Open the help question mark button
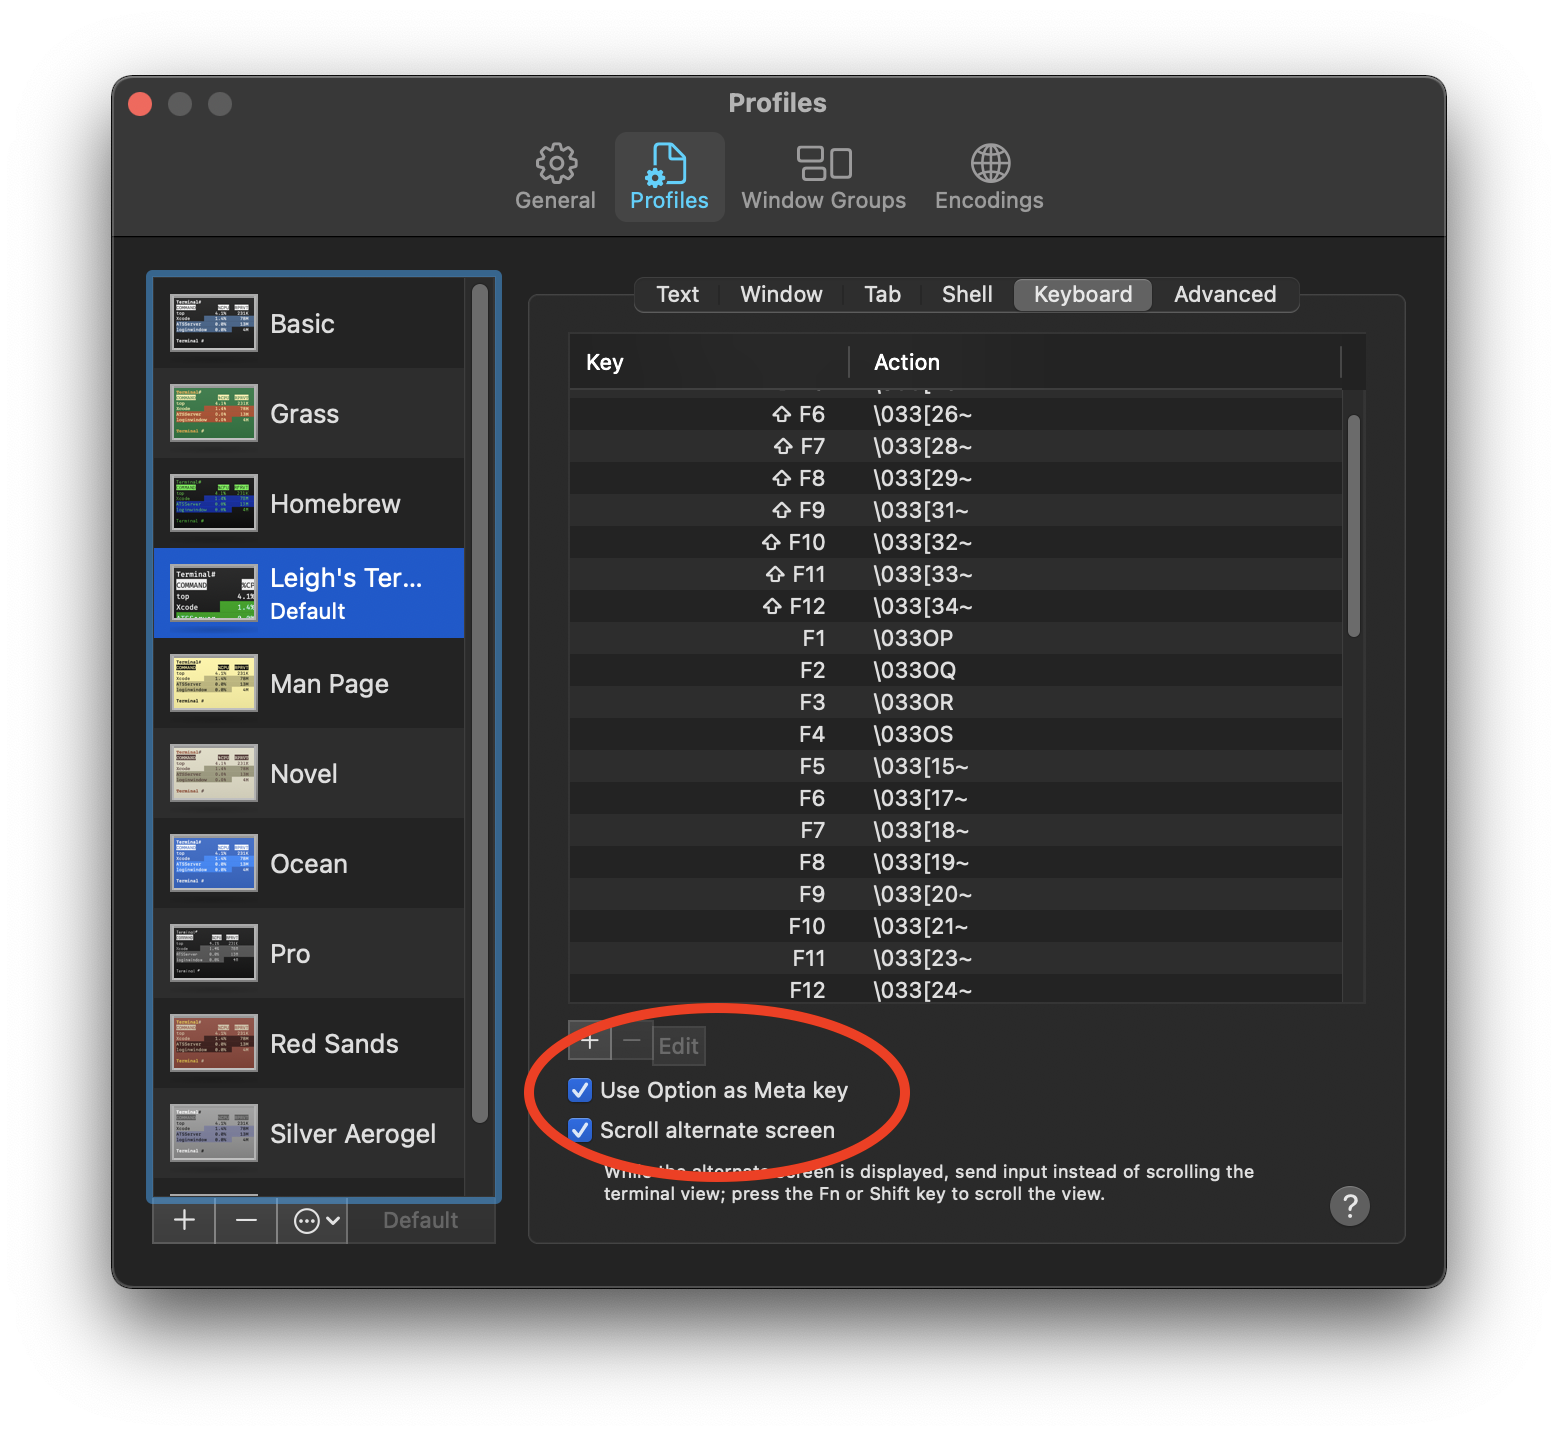 (1349, 1205)
